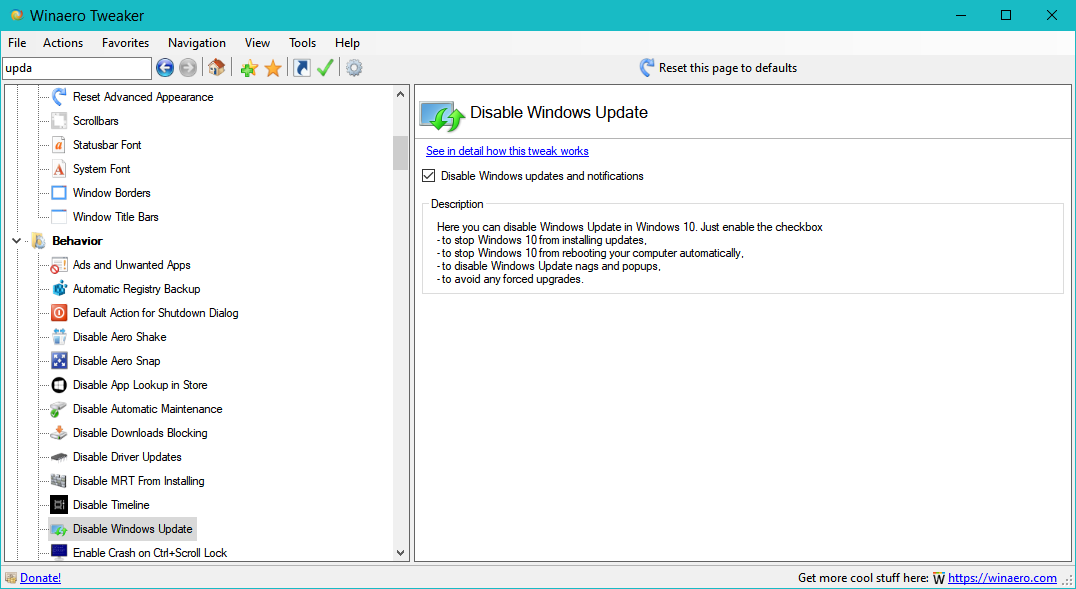
Task: Select Disable Driver Updates text
Action: click(128, 457)
